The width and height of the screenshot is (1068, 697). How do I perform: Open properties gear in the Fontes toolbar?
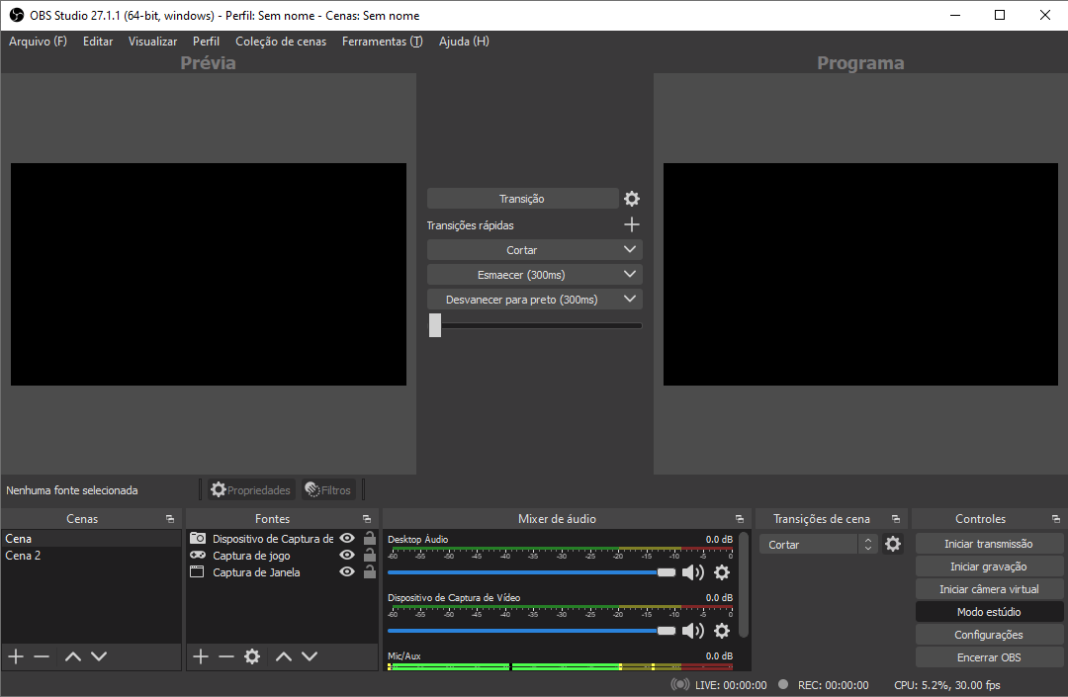251,656
